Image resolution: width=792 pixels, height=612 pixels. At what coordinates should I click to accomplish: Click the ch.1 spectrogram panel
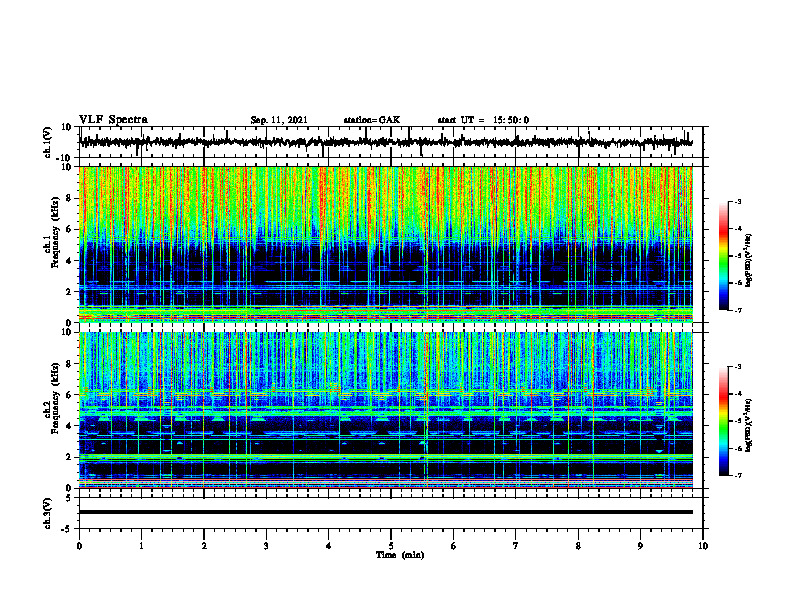click(x=386, y=244)
